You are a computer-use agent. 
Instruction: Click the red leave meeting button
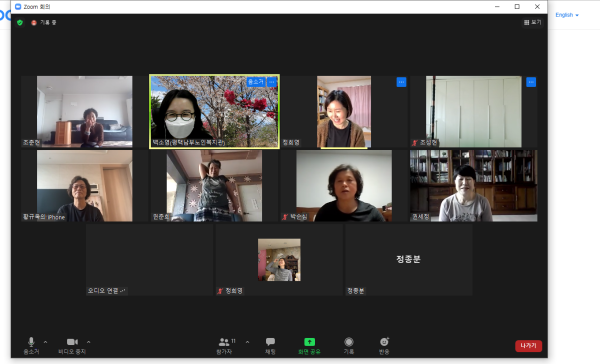tap(528, 346)
